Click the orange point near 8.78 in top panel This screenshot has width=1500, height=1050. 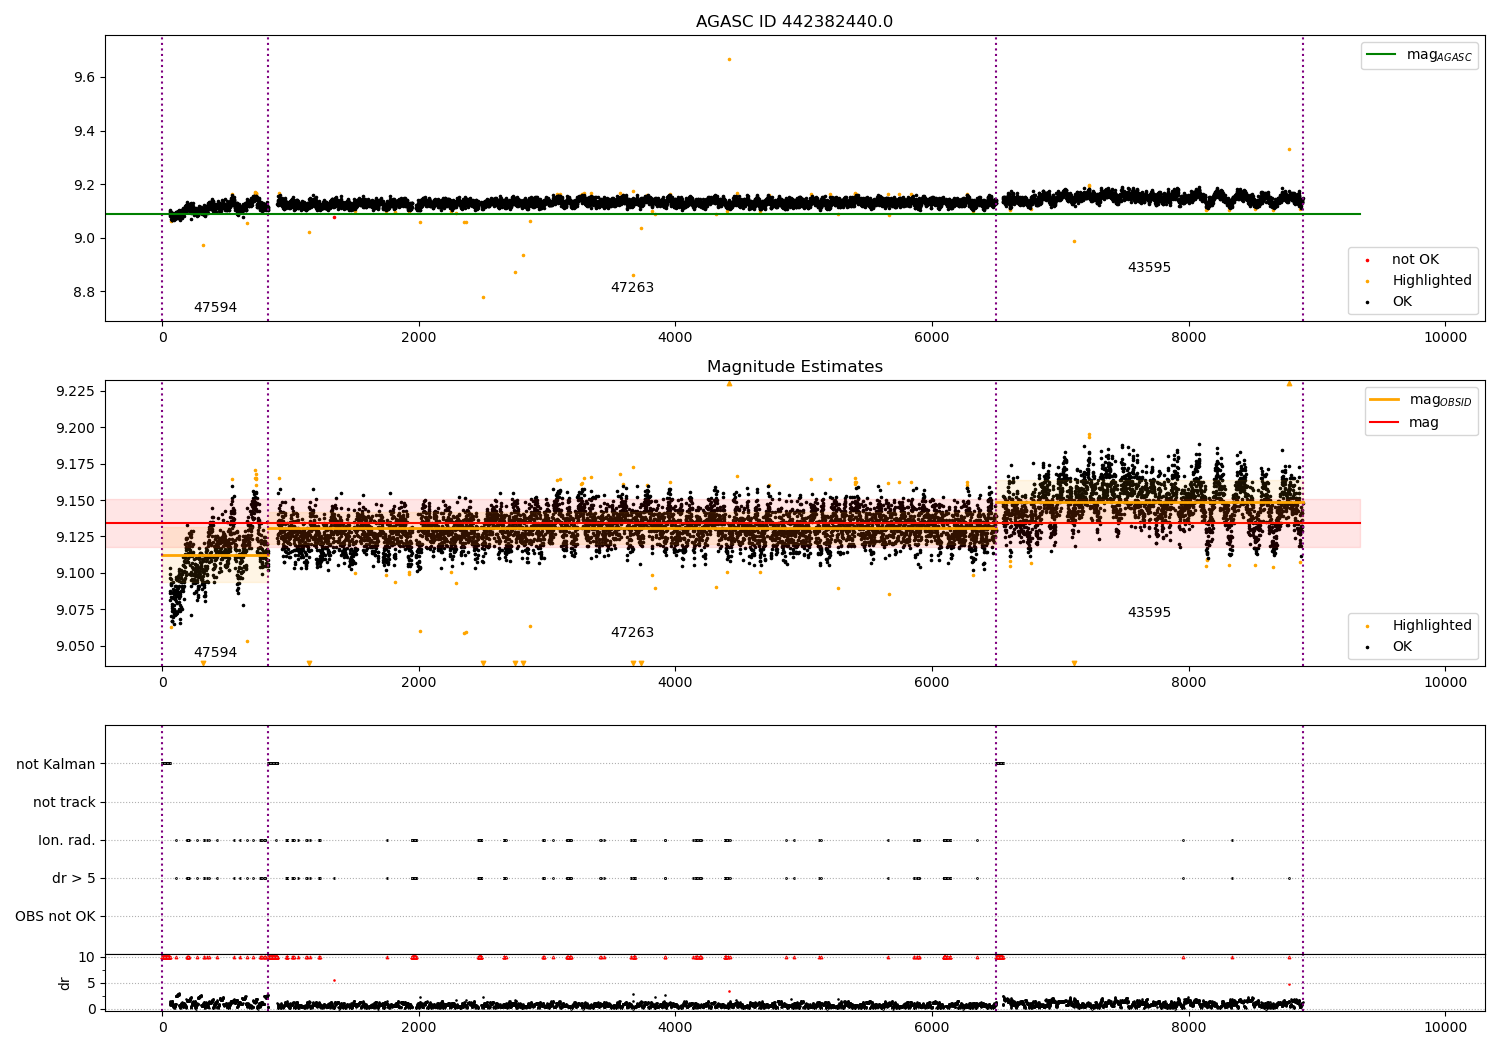[483, 297]
